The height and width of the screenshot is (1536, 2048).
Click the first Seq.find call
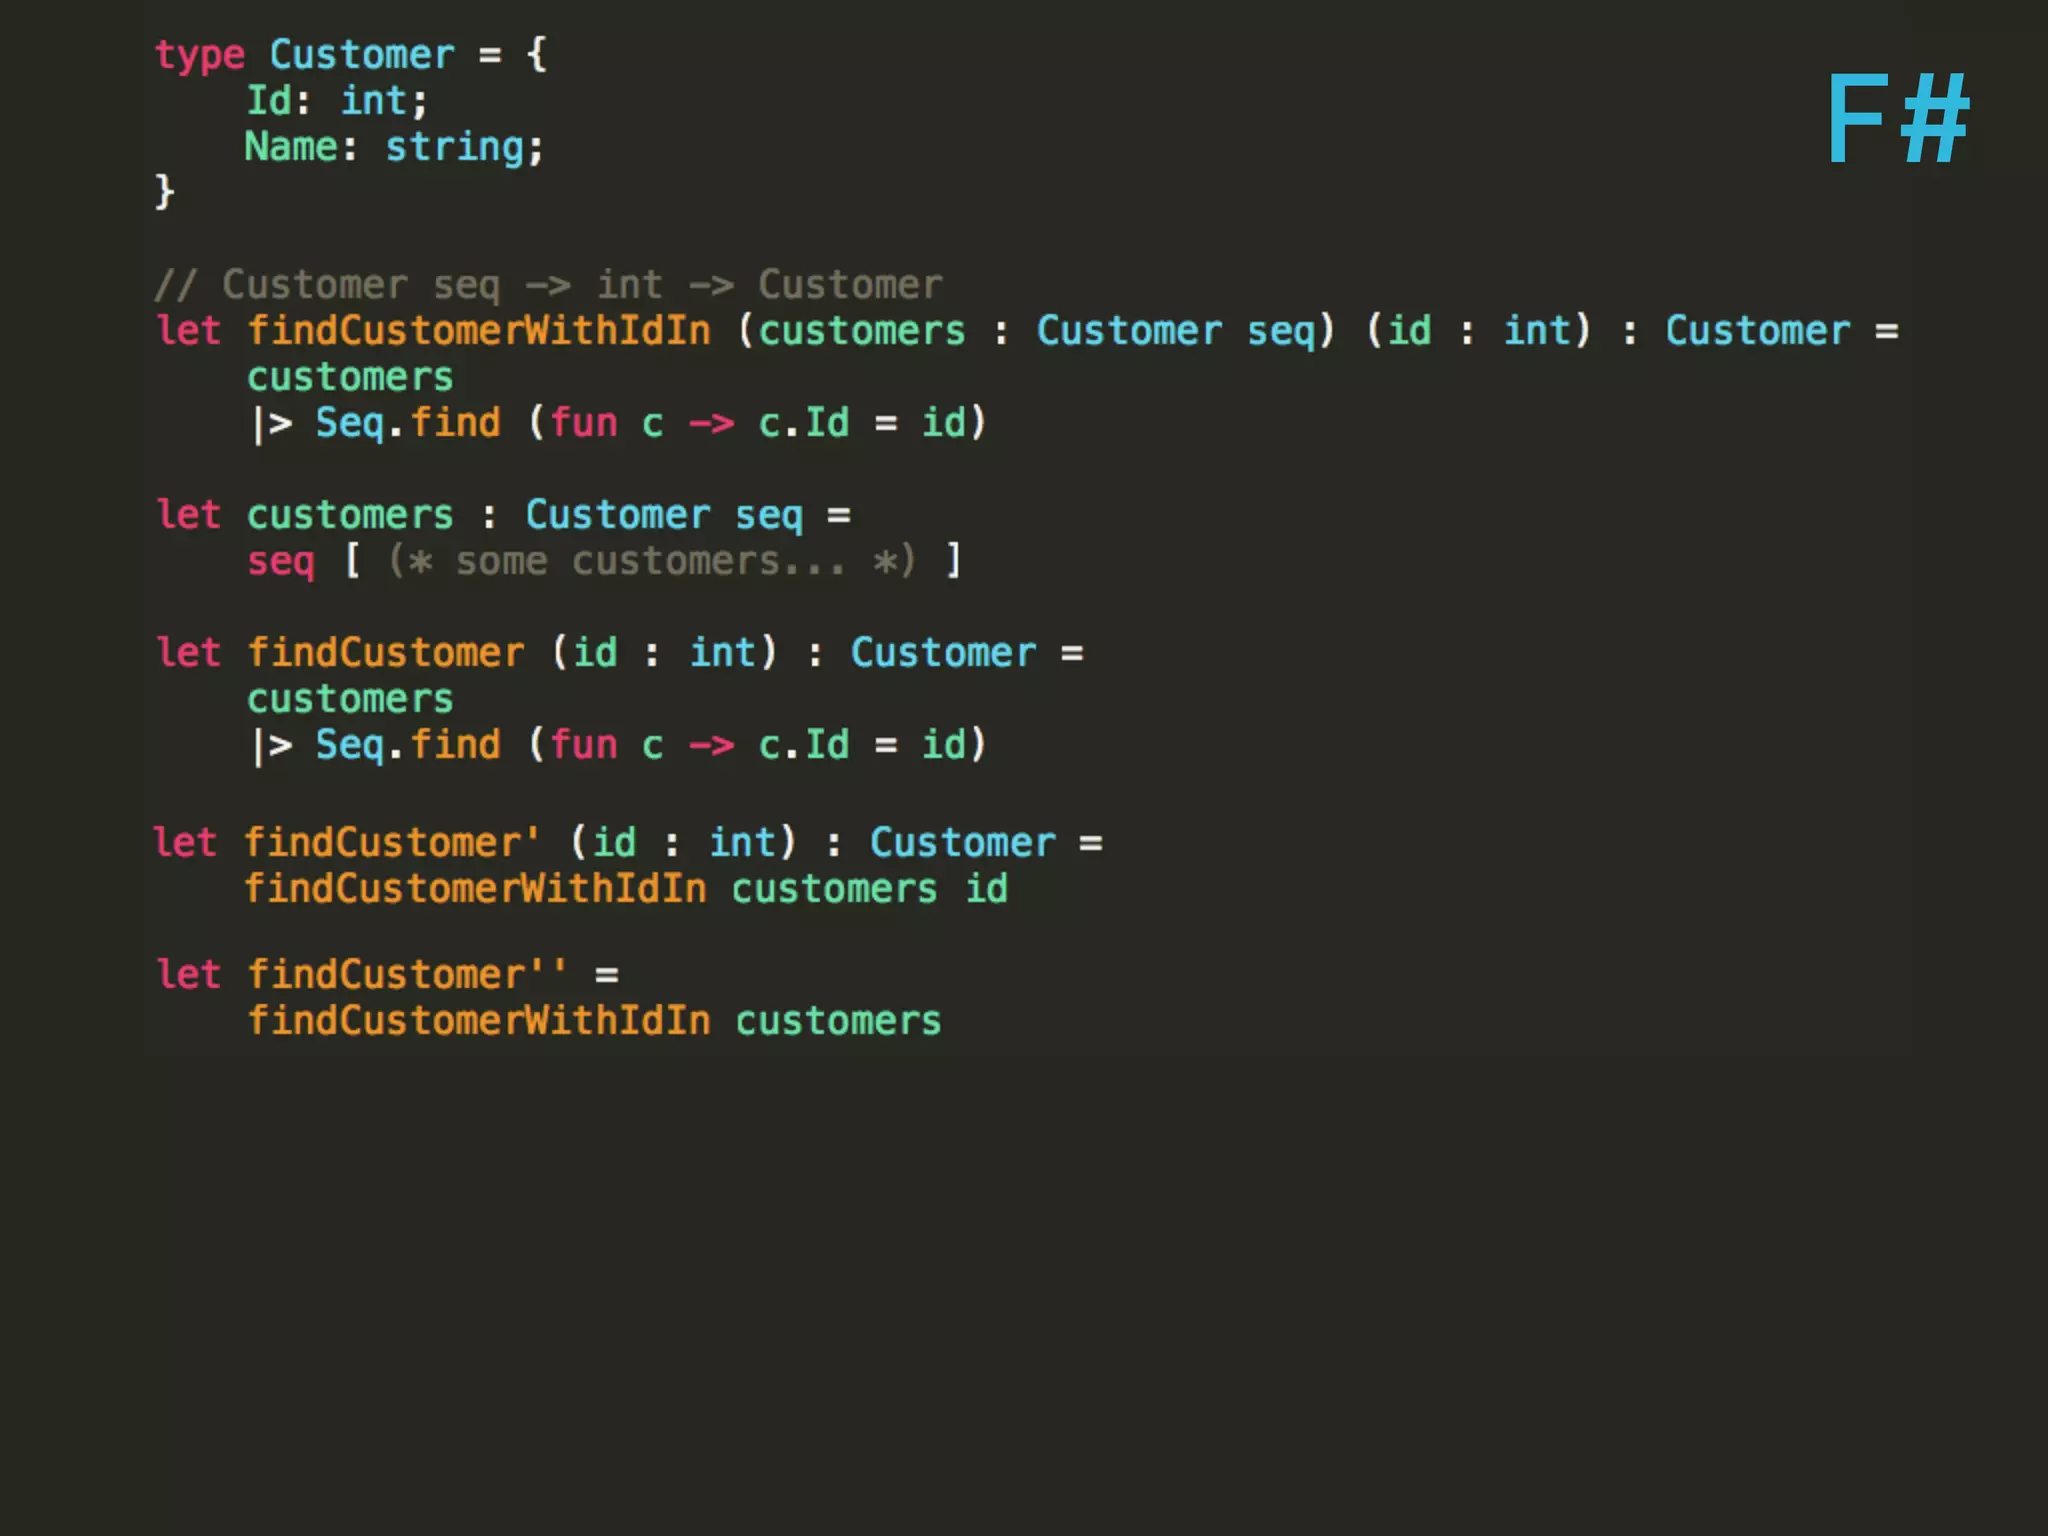408,423
